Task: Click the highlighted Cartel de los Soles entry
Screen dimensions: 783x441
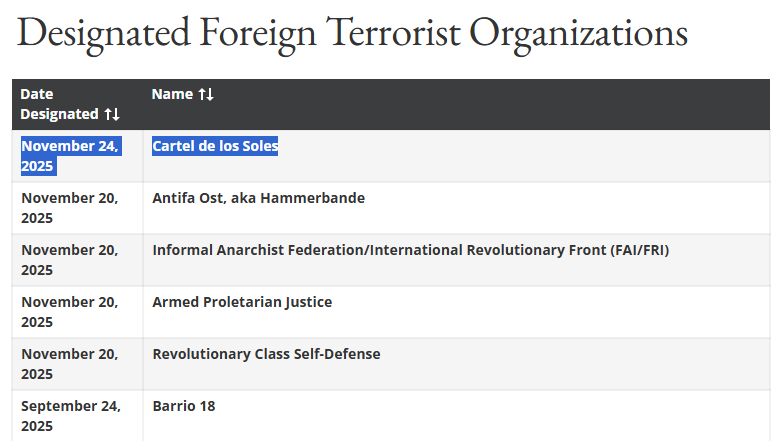Action: tap(215, 146)
